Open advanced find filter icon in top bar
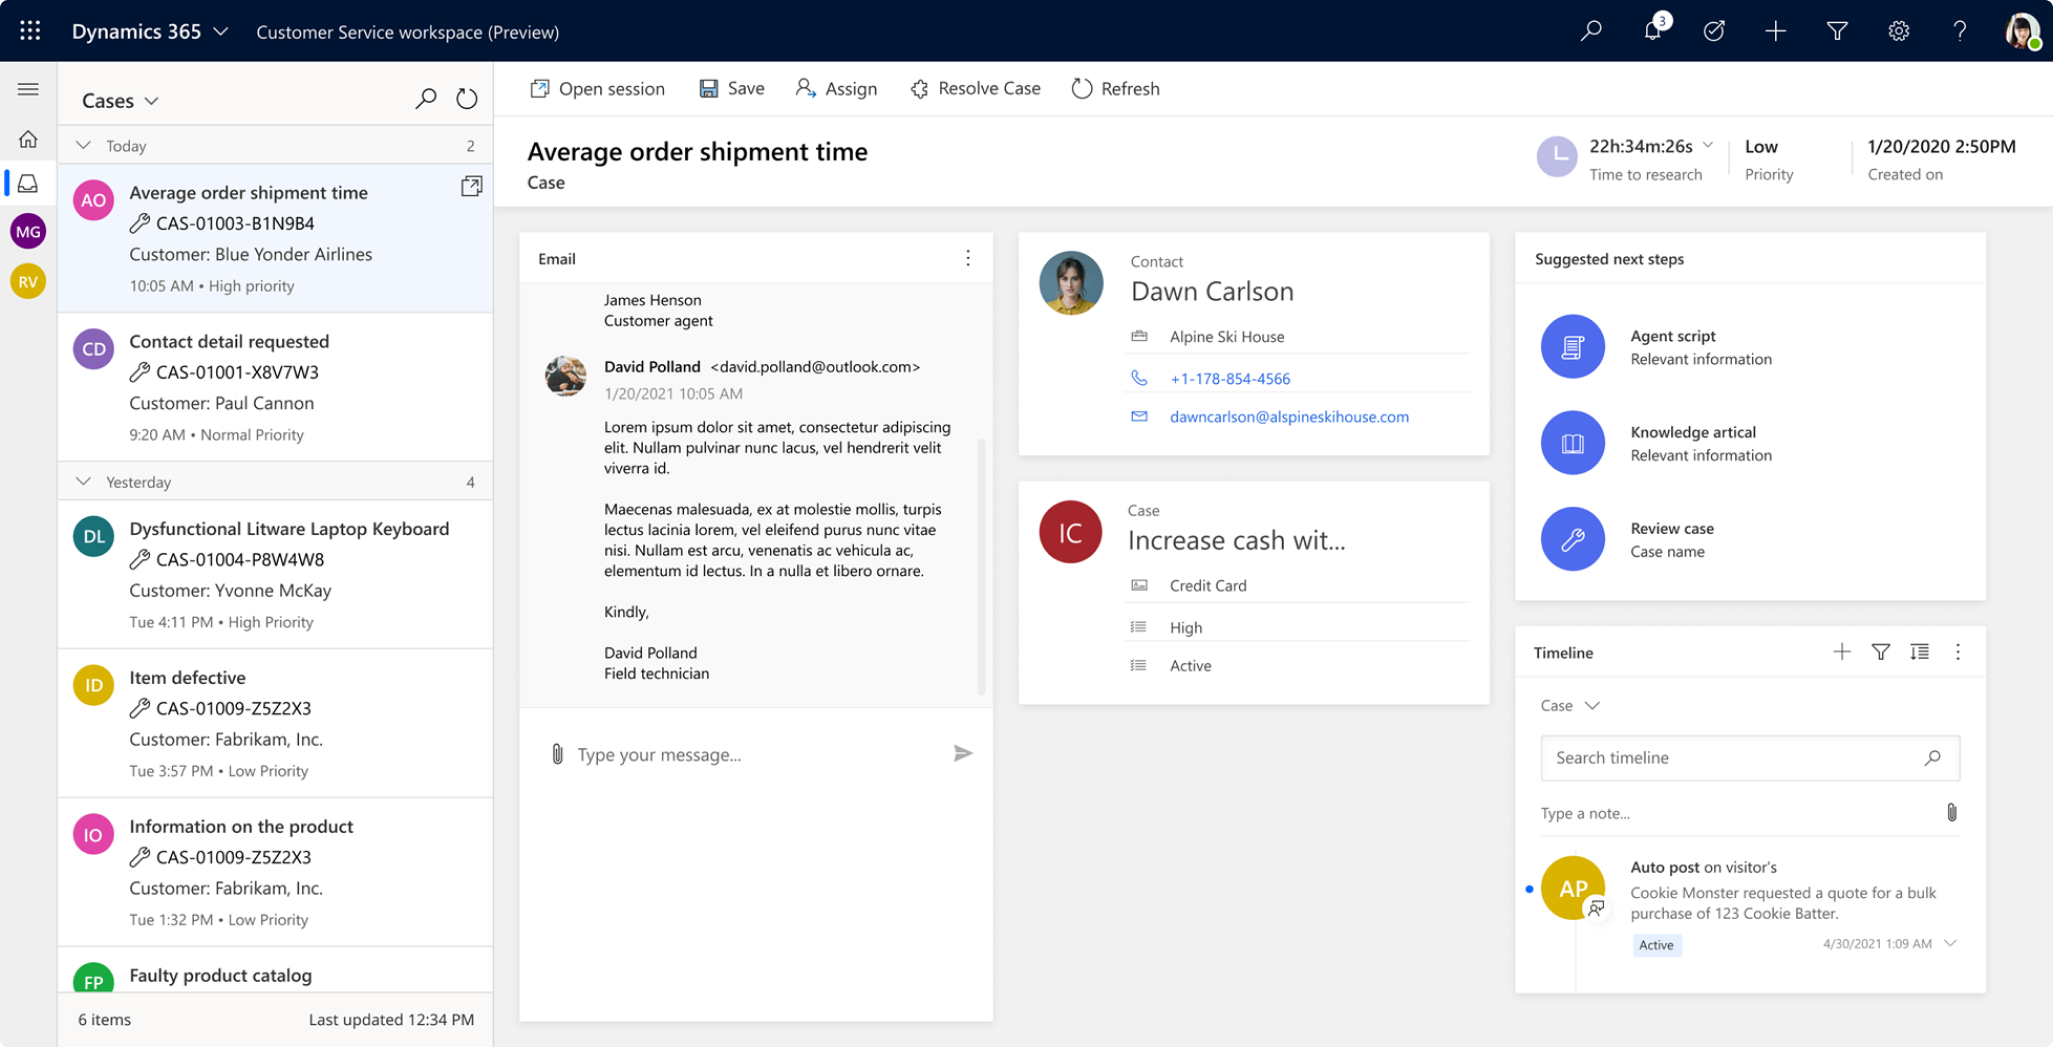Screen dimensions: 2053x1047 [x=1837, y=31]
